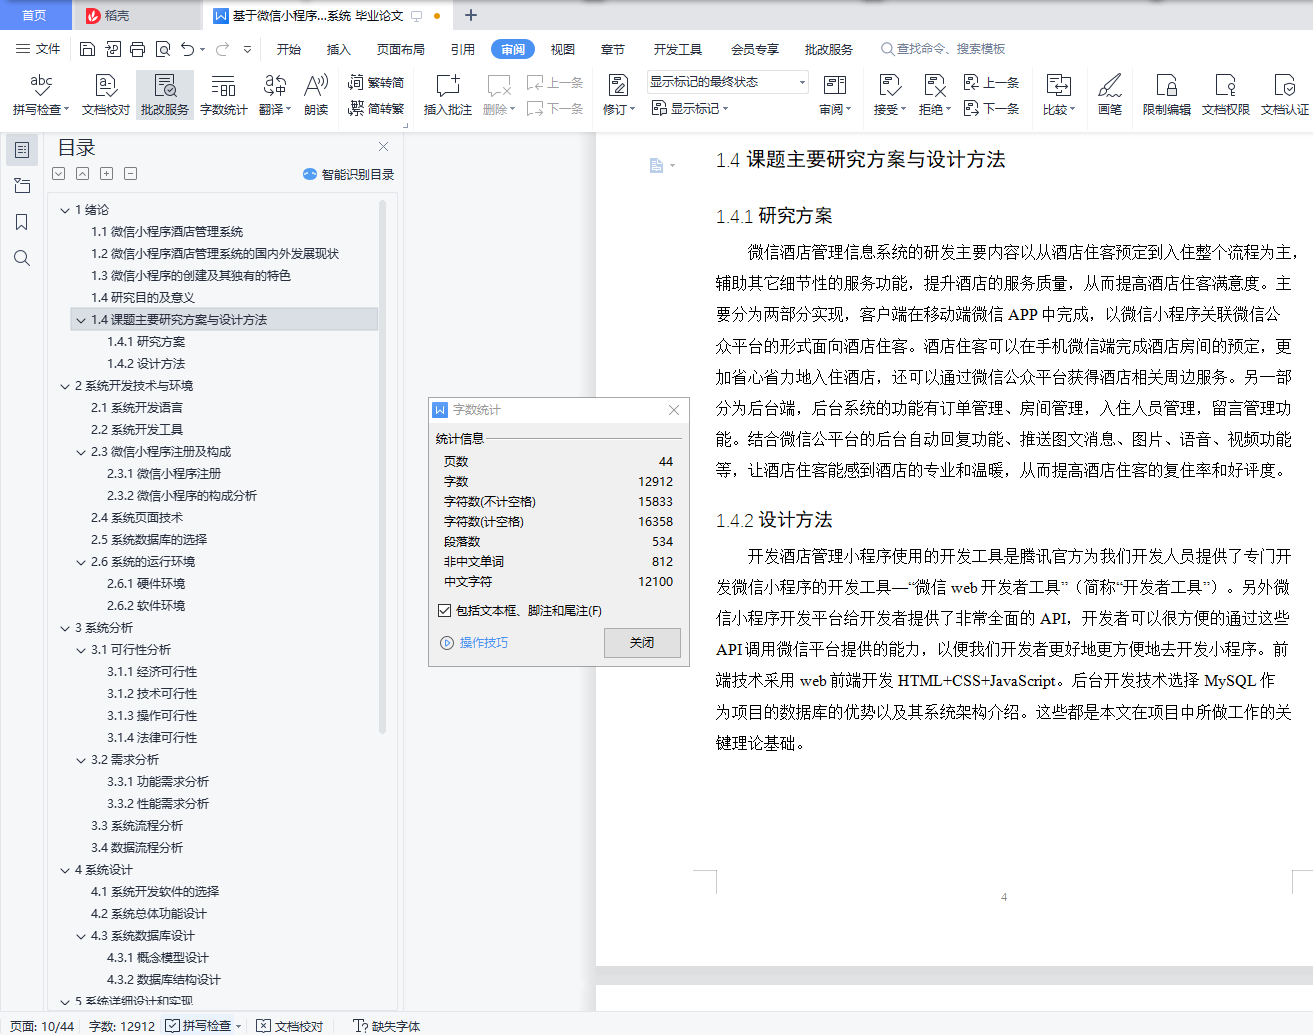Click the boxed plus icon under 目录
1313x1035 pixels.
pyautogui.click(x=107, y=174)
